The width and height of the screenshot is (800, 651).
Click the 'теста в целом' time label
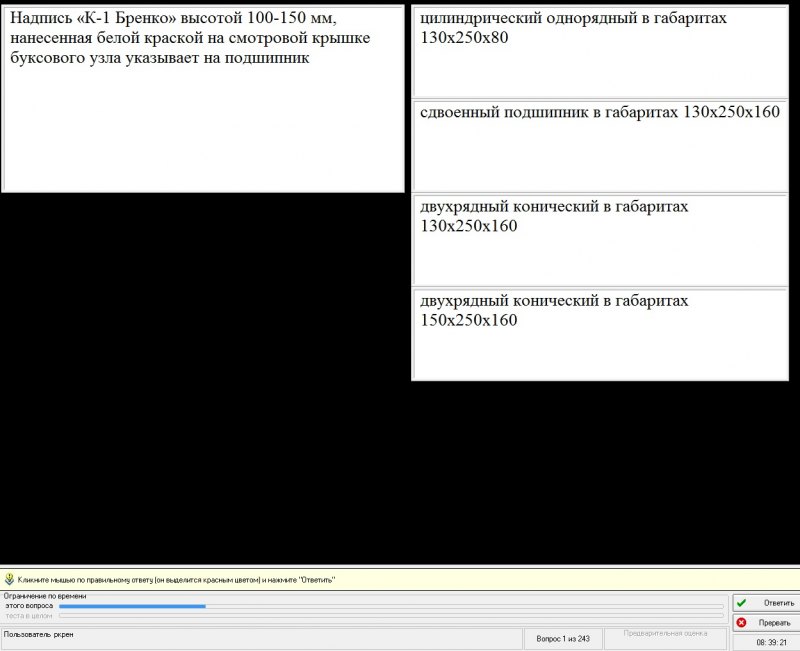pos(29,615)
